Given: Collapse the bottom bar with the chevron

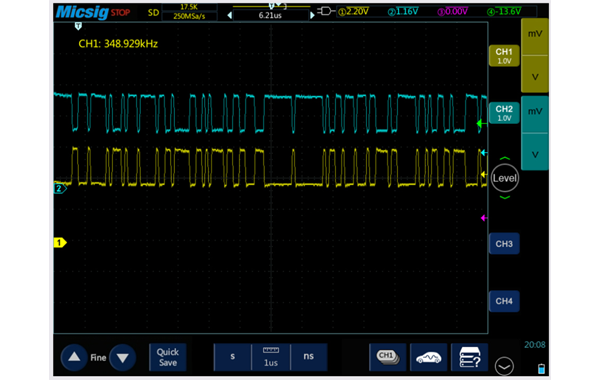Looking at the screenshot, I should [x=504, y=366].
